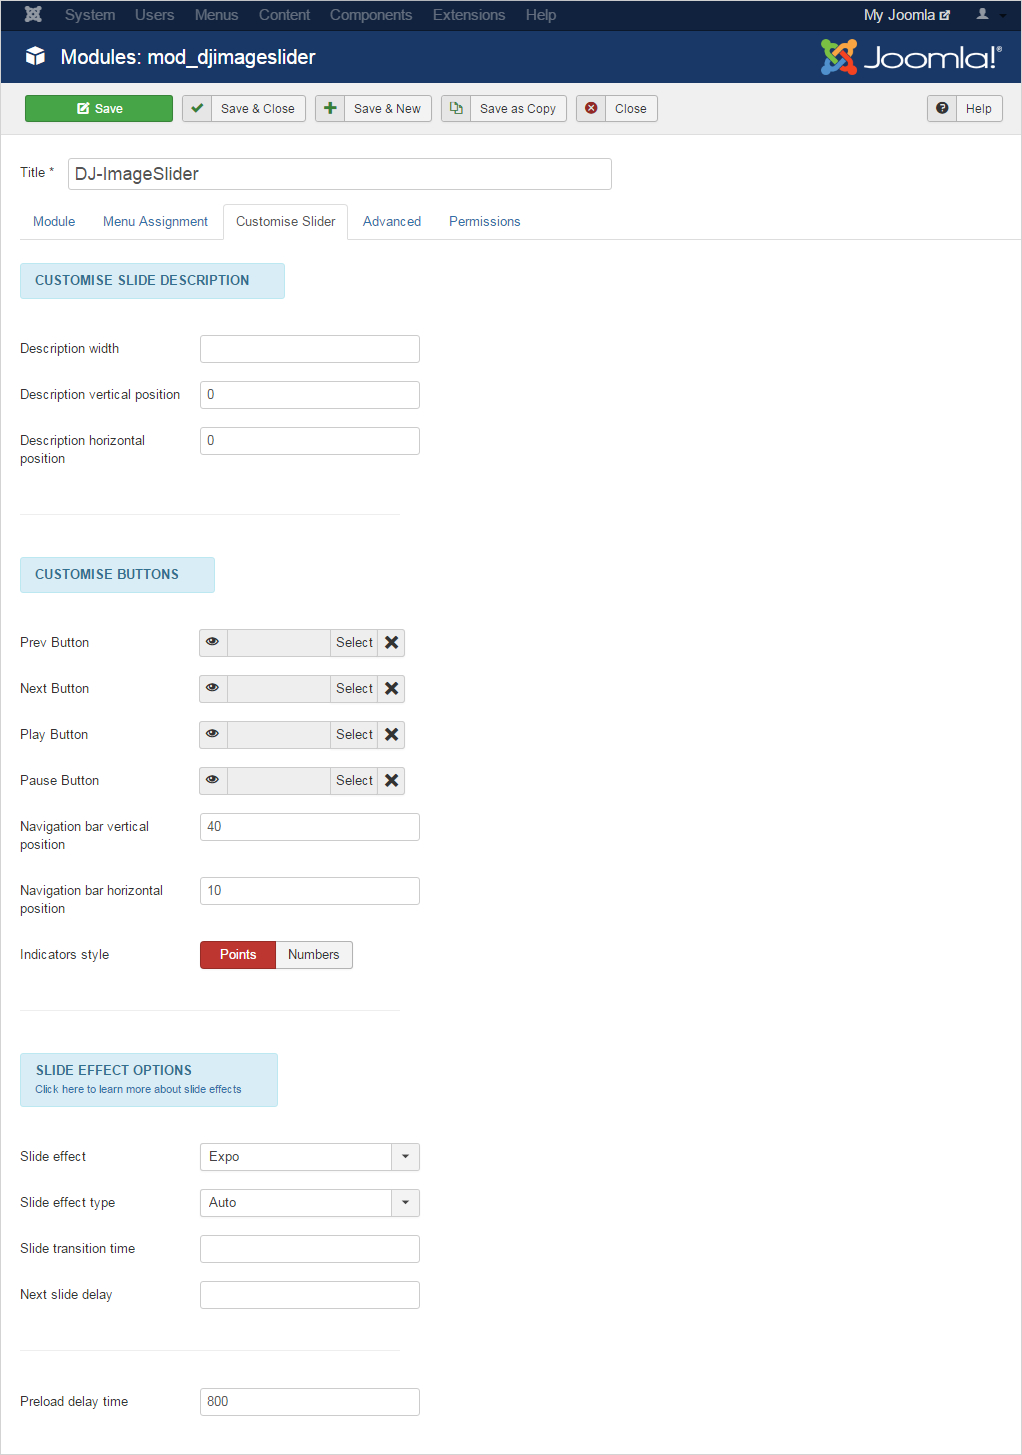Click the green Save button

click(x=99, y=109)
